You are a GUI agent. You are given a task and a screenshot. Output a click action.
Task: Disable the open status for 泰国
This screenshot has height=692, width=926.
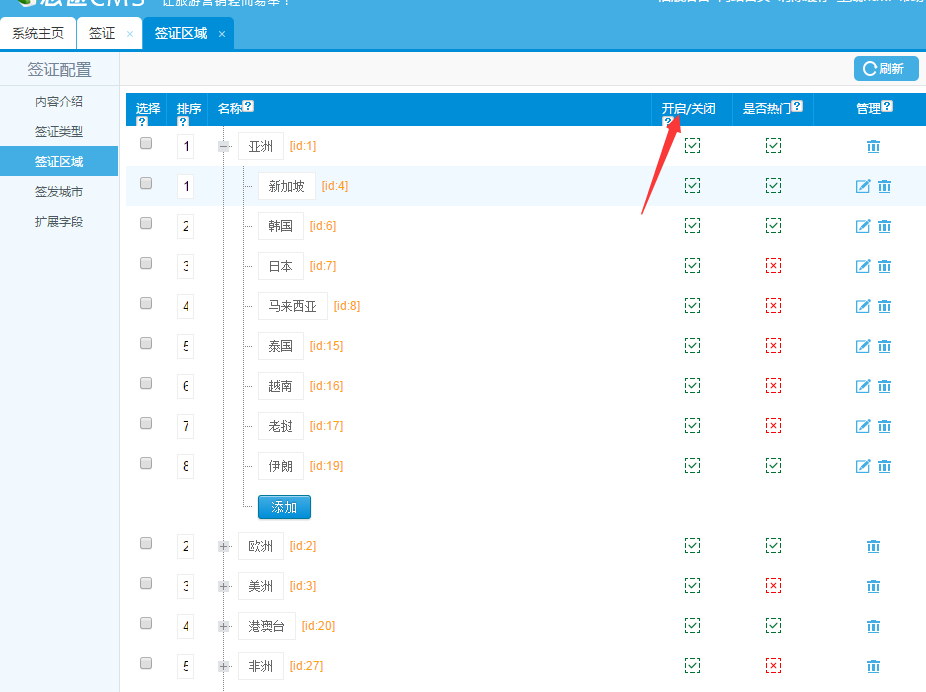coord(692,346)
